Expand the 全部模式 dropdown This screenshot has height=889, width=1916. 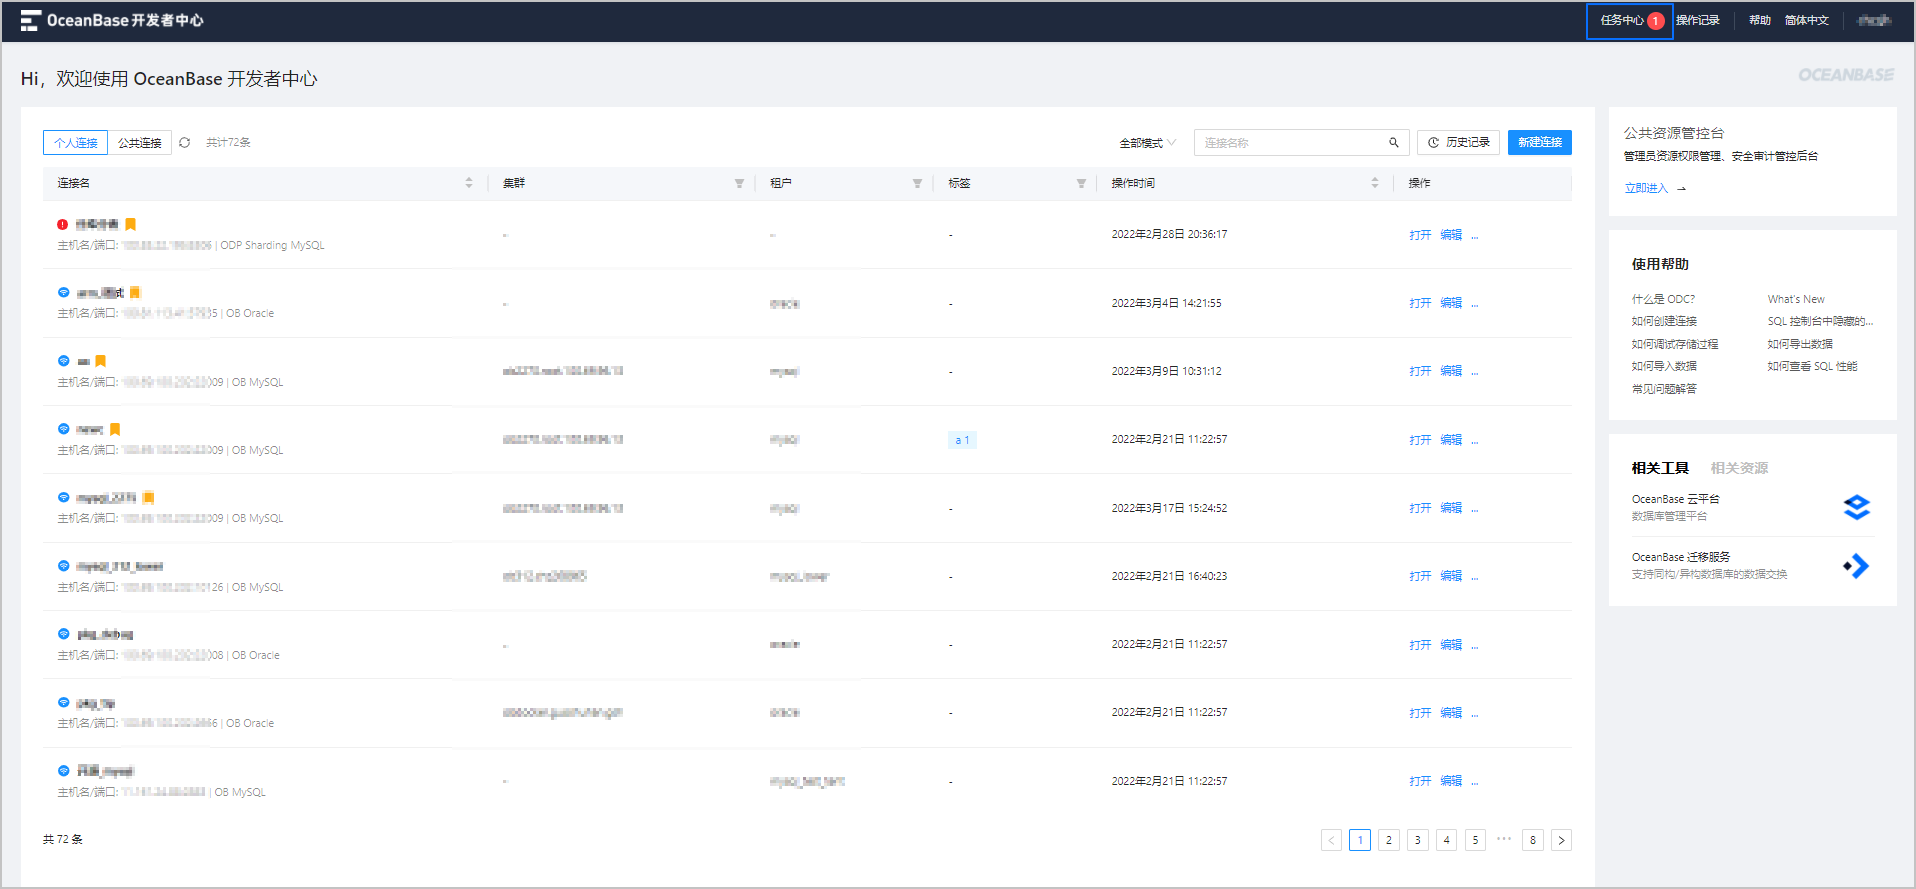1147,143
